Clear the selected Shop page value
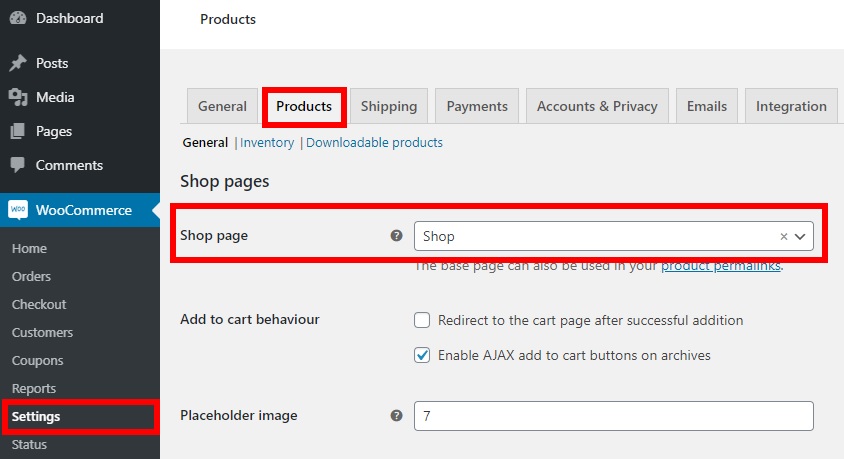The height and width of the screenshot is (459, 844). [x=784, y=237]
